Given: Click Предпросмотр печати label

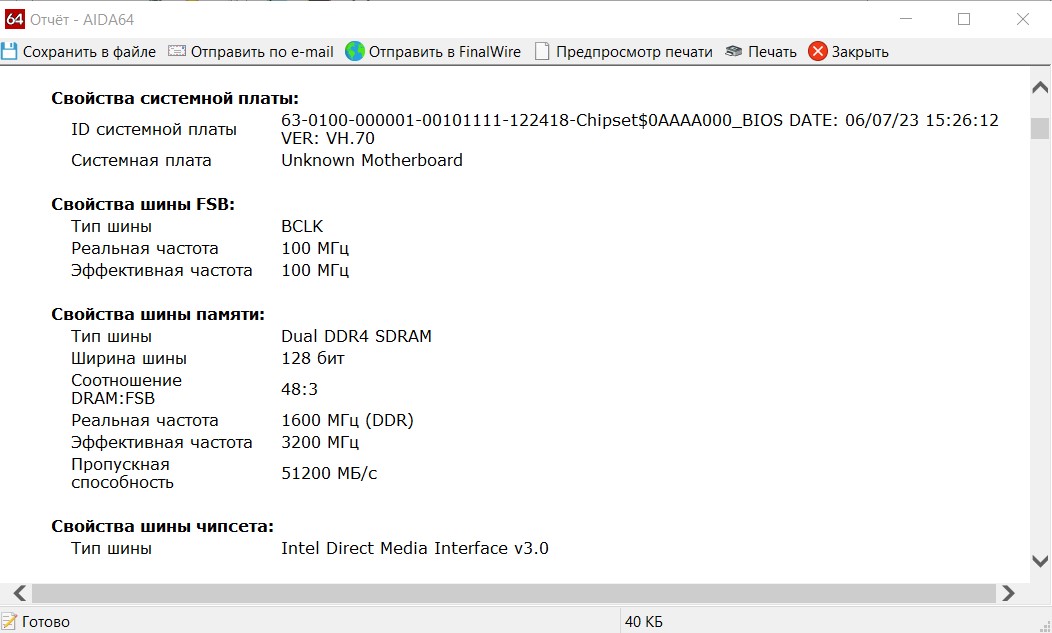Looking at the screenshot, I should (634, 52).
